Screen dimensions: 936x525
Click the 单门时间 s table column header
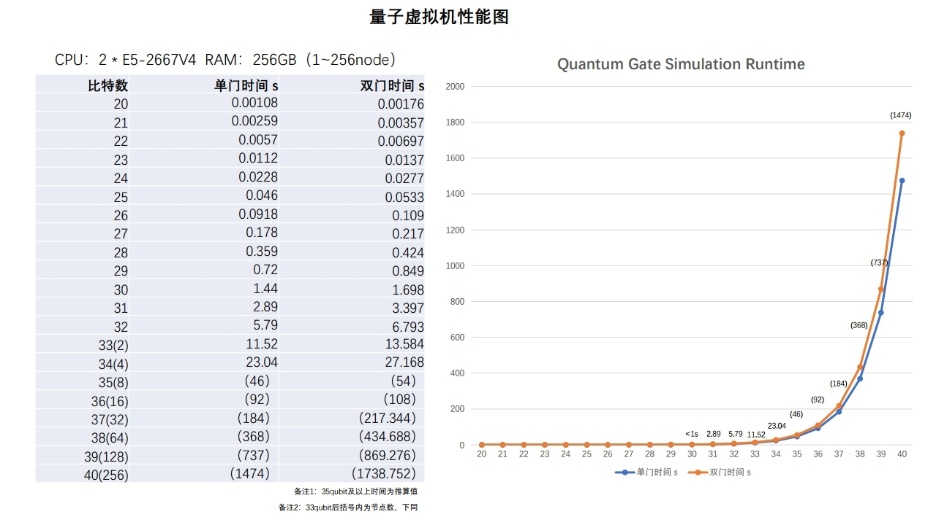tap(246, 86)
